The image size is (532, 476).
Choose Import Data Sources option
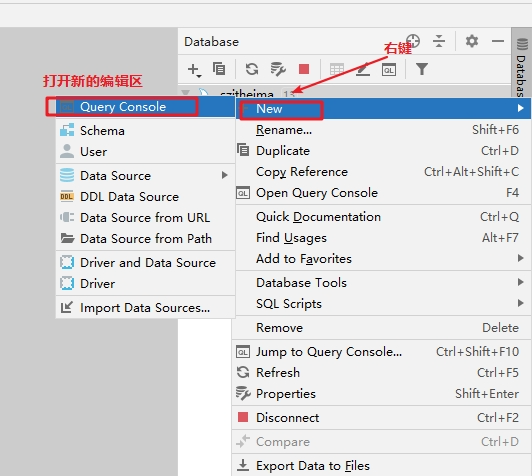(146, 308)
